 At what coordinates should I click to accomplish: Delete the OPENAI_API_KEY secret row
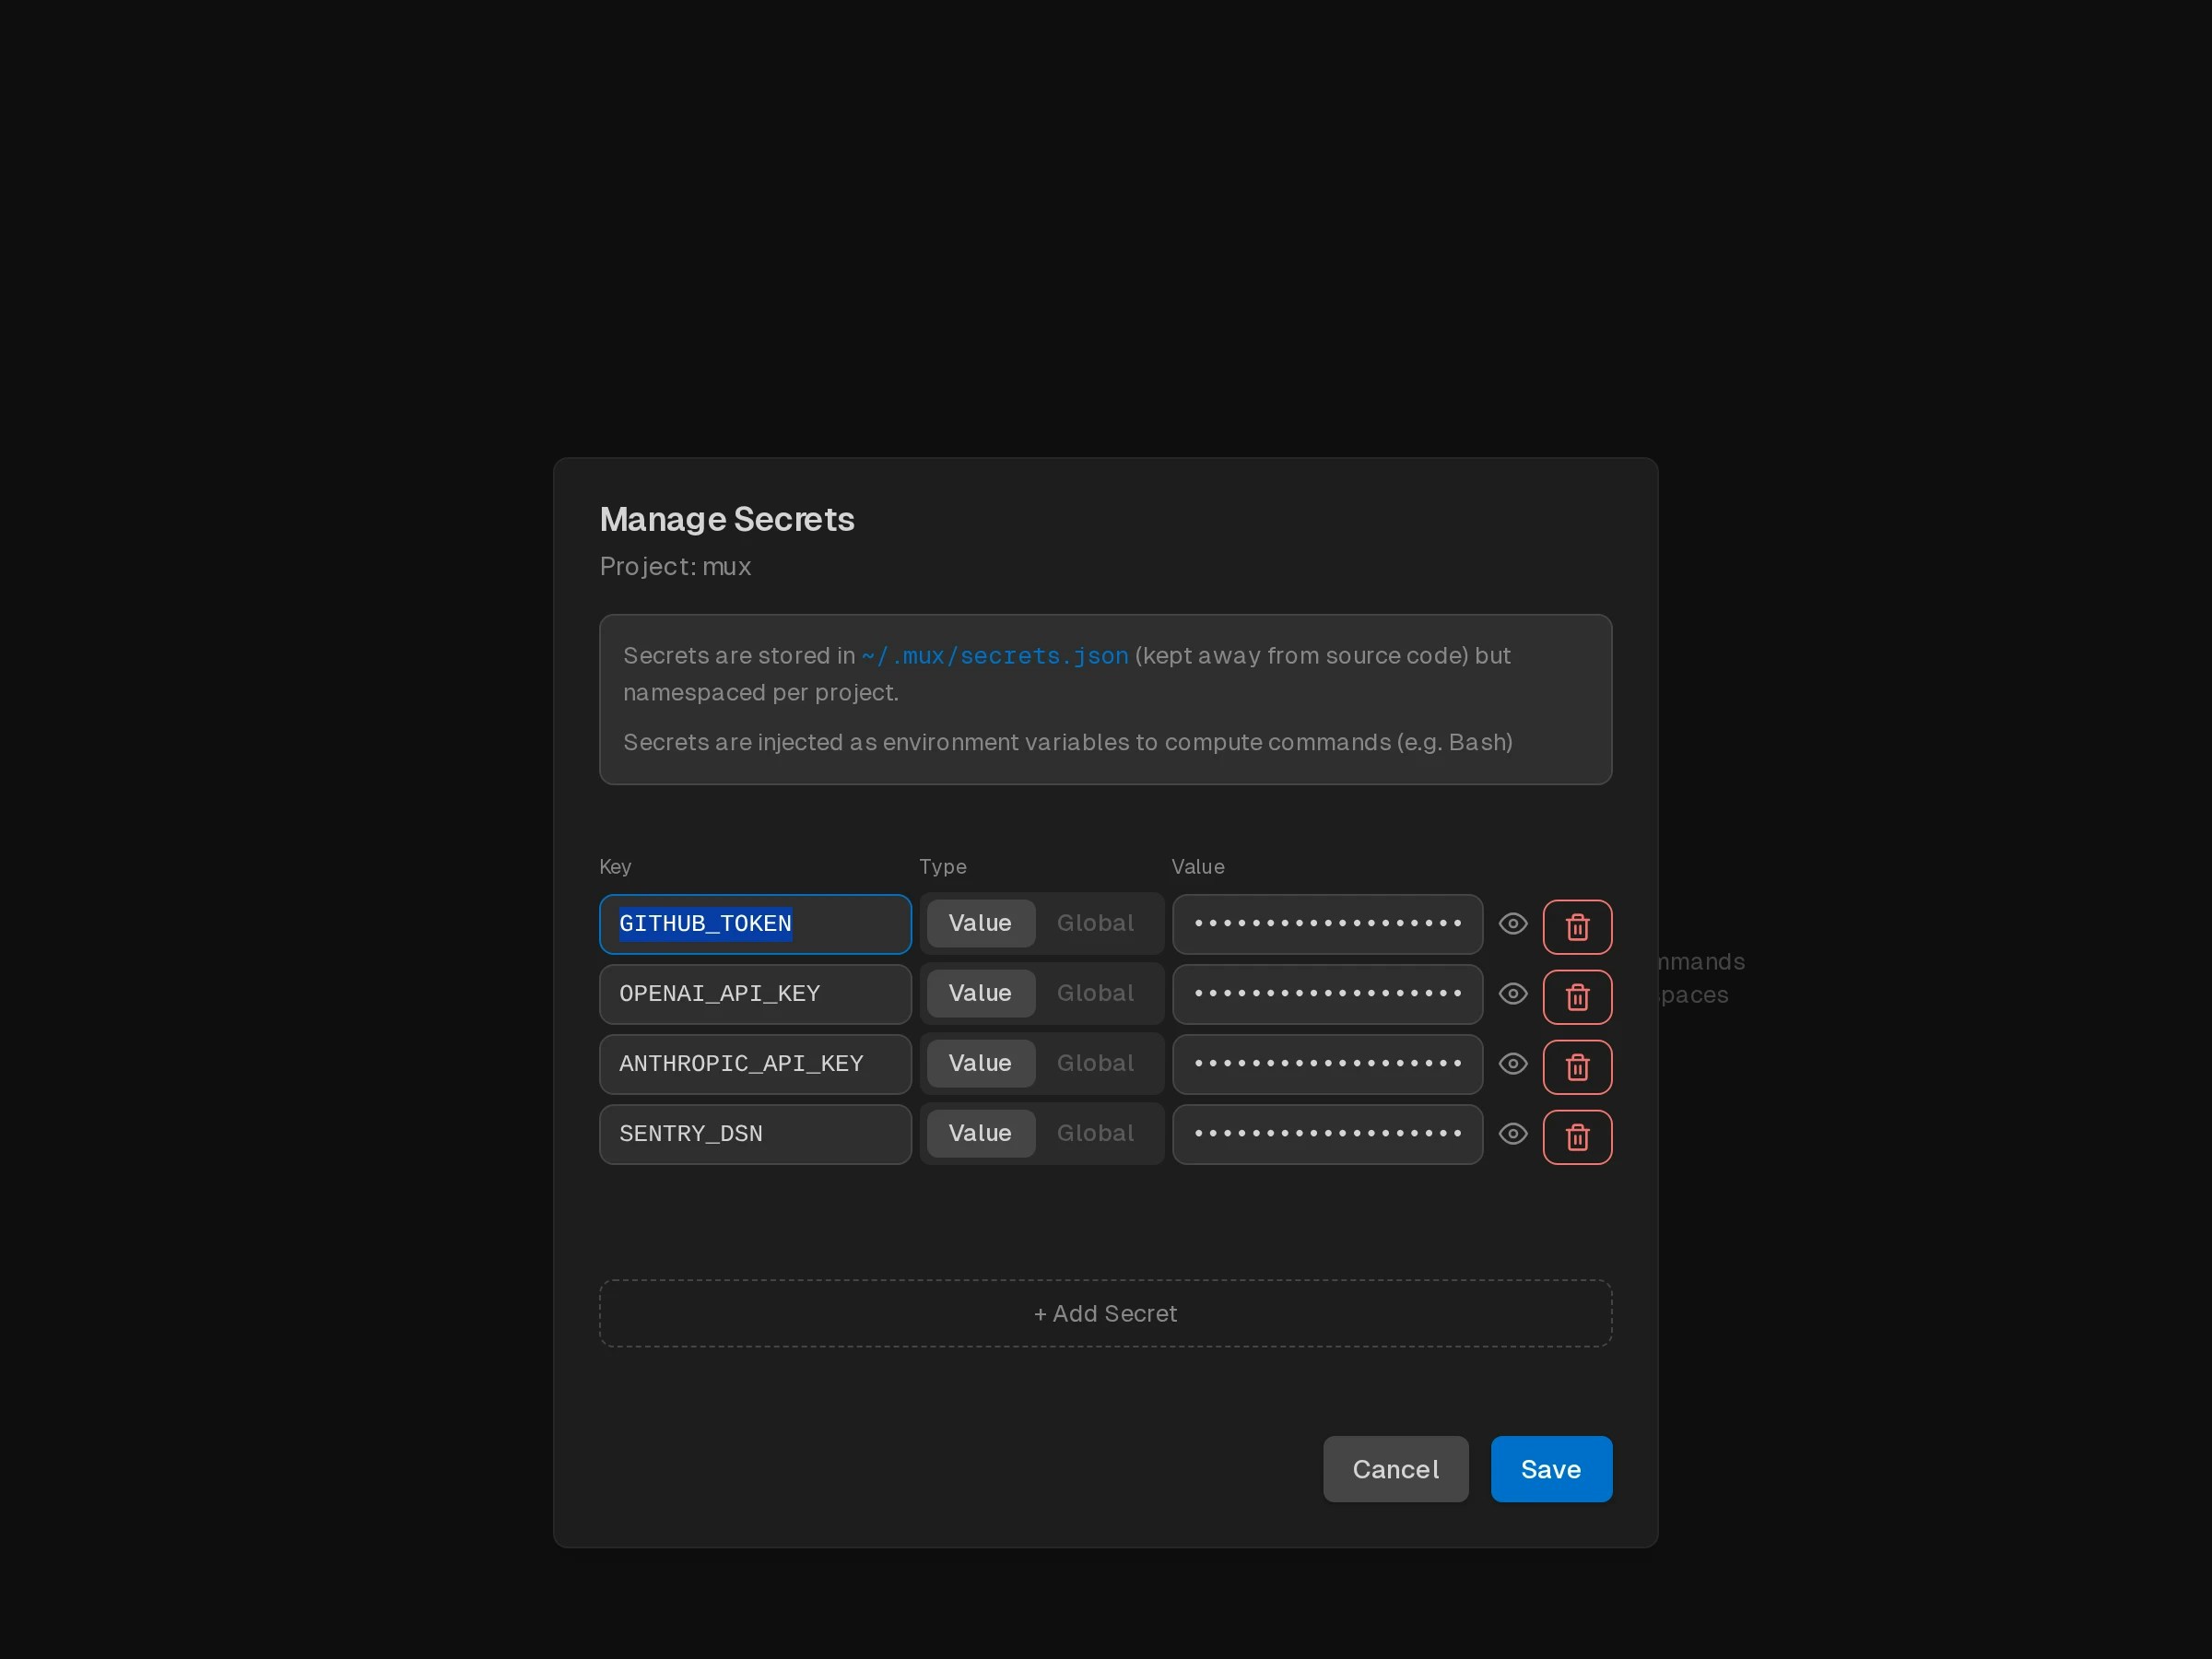coord(1578,996)
